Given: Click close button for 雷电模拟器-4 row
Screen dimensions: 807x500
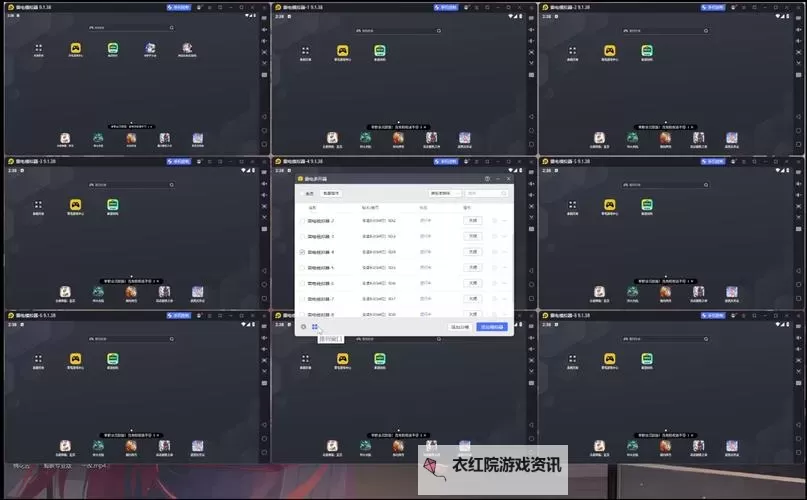Looking at the screenshot, I should [x=472, y=252].
